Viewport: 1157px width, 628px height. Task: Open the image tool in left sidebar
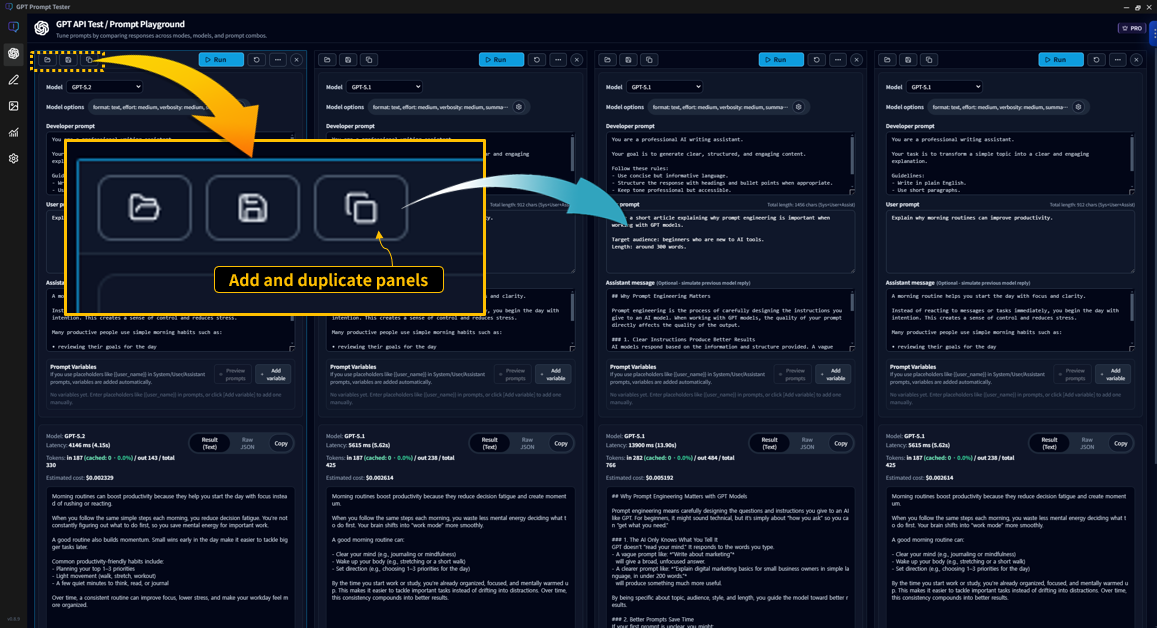(14, 106)
